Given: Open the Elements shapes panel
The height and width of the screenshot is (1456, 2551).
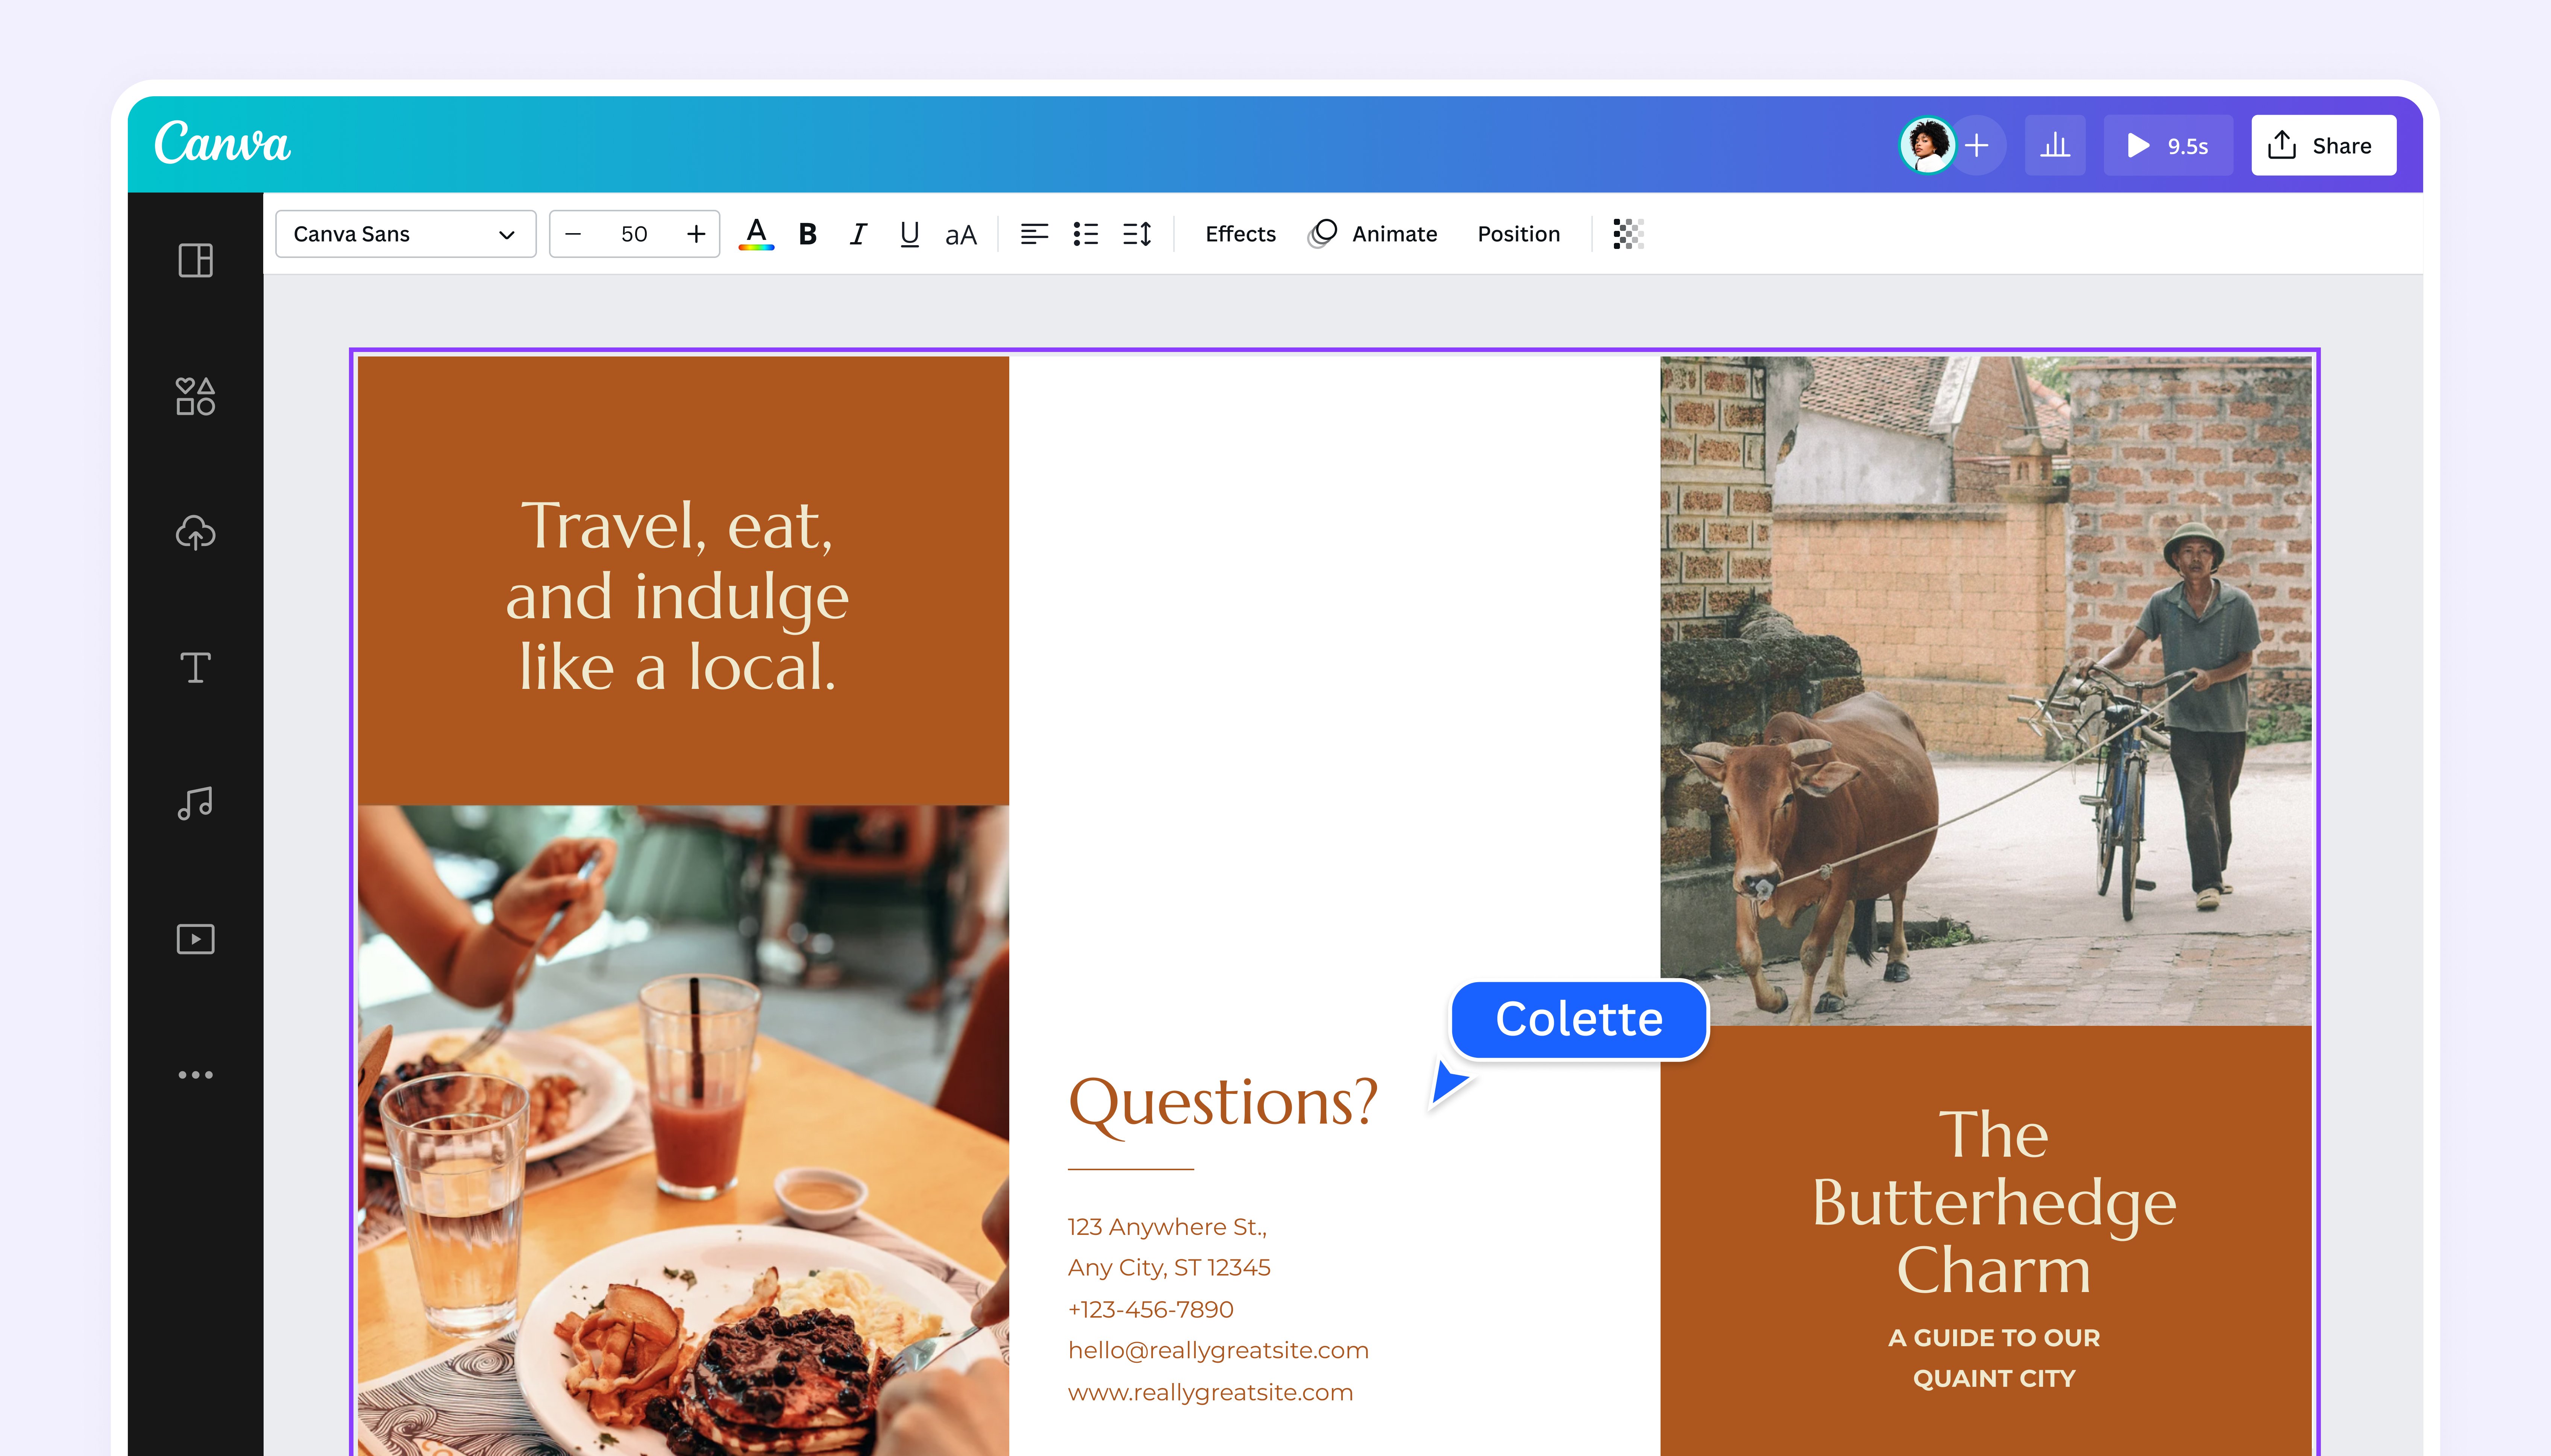Looking at the screenshot, I should coord(195,397).
